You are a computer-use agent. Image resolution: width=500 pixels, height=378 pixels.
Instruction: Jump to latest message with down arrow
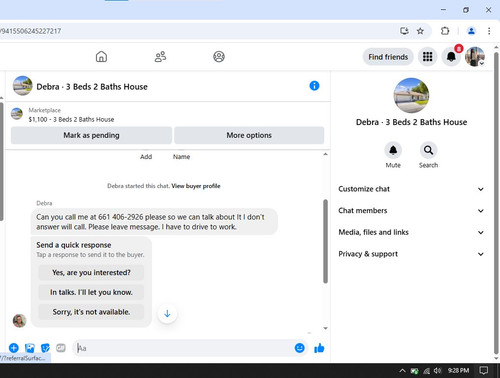point(167,314)
